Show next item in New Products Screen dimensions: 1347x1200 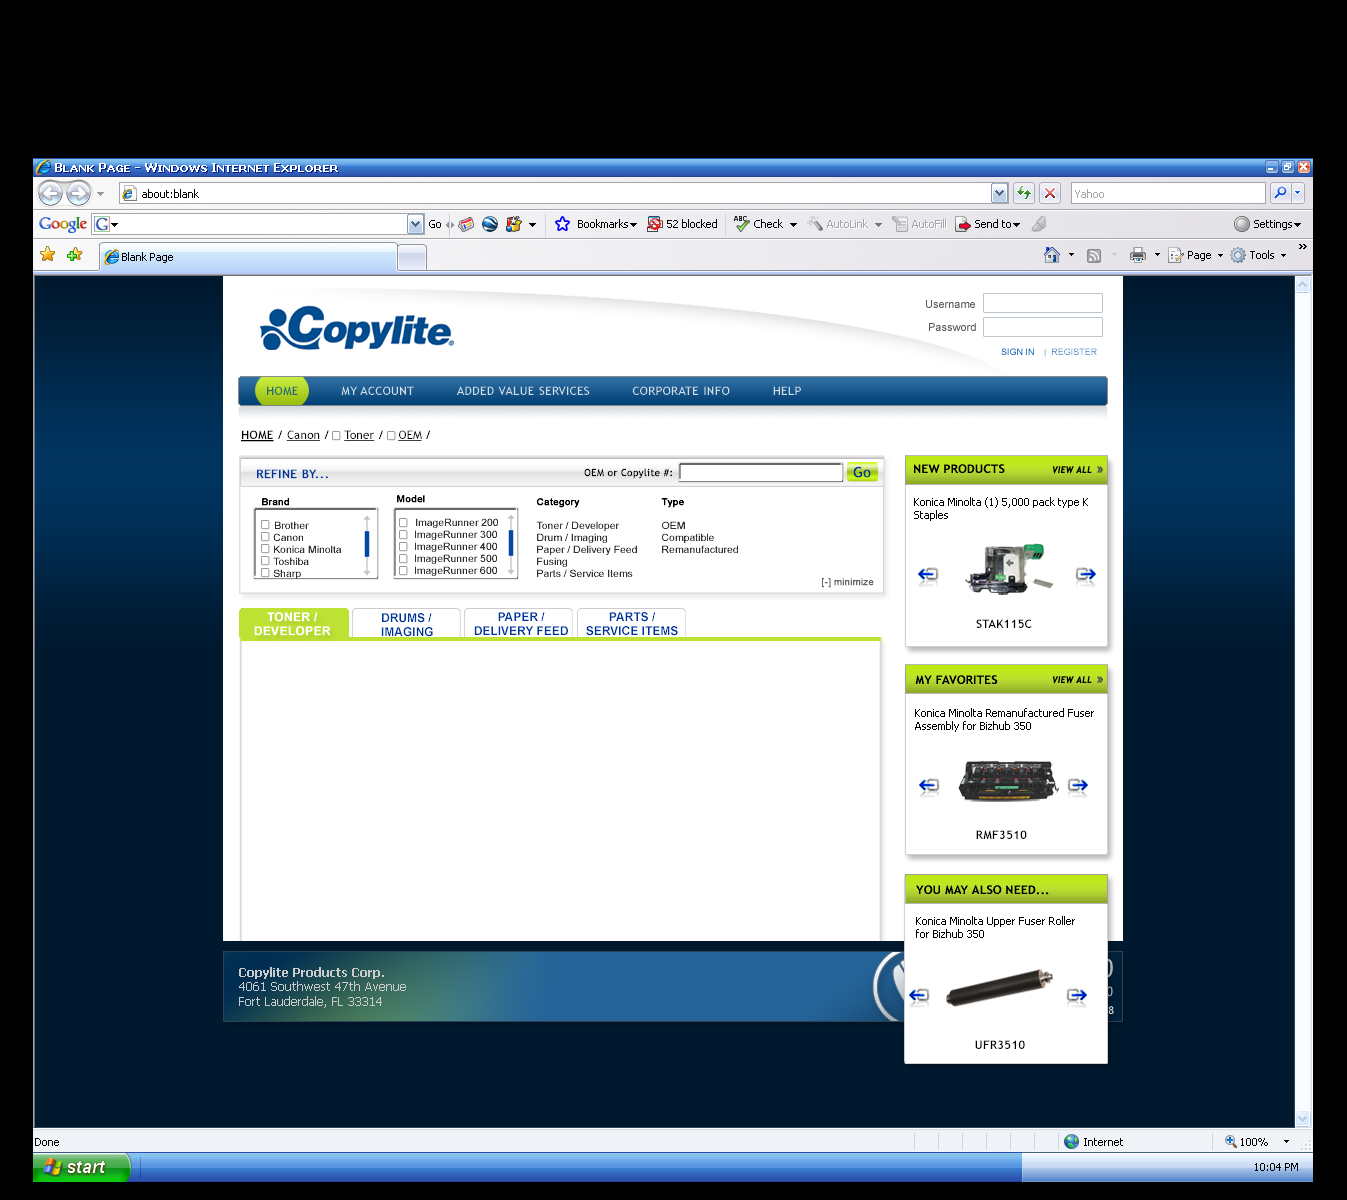pyautogui.click(x=1086, y=575)
